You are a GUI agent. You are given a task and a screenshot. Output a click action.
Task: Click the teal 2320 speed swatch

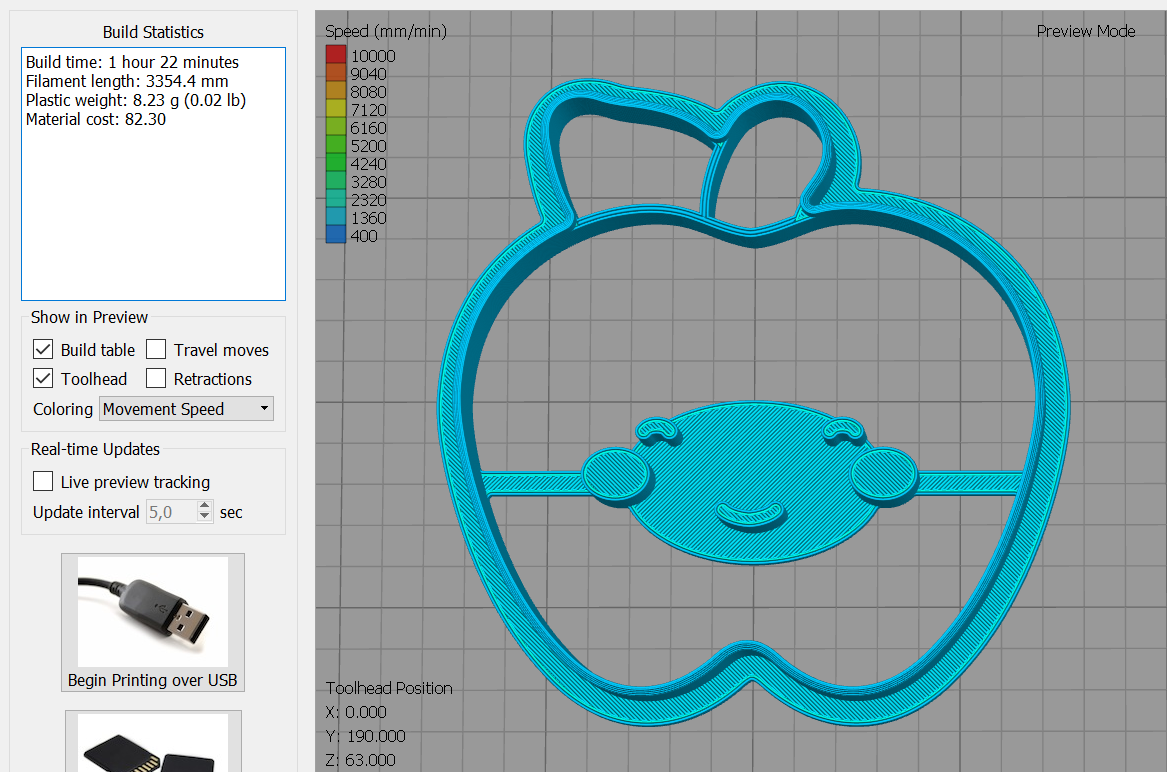(335, 200)
